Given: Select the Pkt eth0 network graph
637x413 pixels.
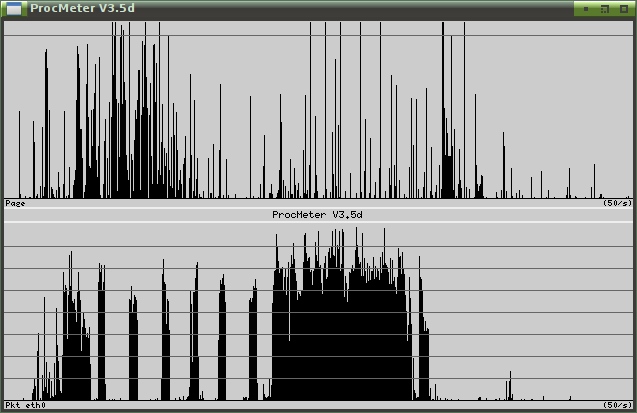Looking at the screenshot, I should 318,311.
